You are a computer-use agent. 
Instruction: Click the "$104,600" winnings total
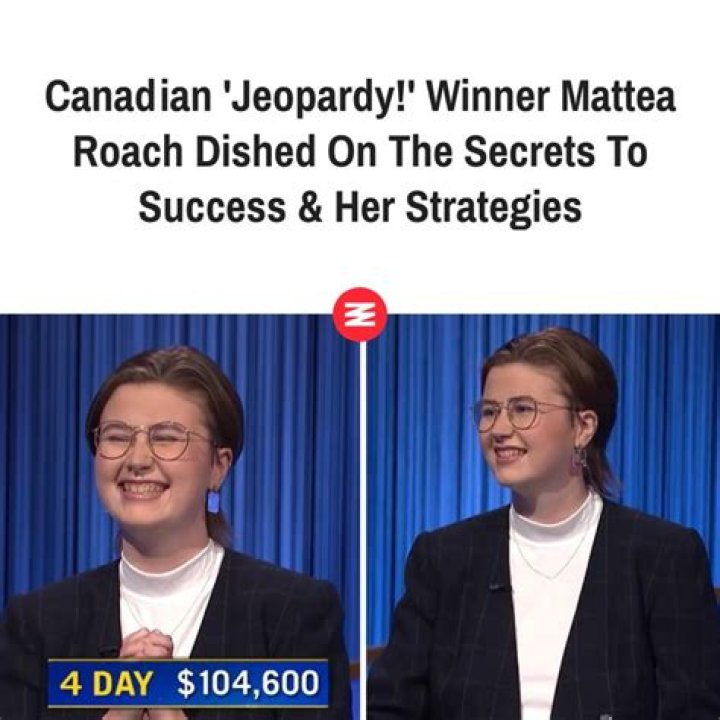[x=248, y=683]
